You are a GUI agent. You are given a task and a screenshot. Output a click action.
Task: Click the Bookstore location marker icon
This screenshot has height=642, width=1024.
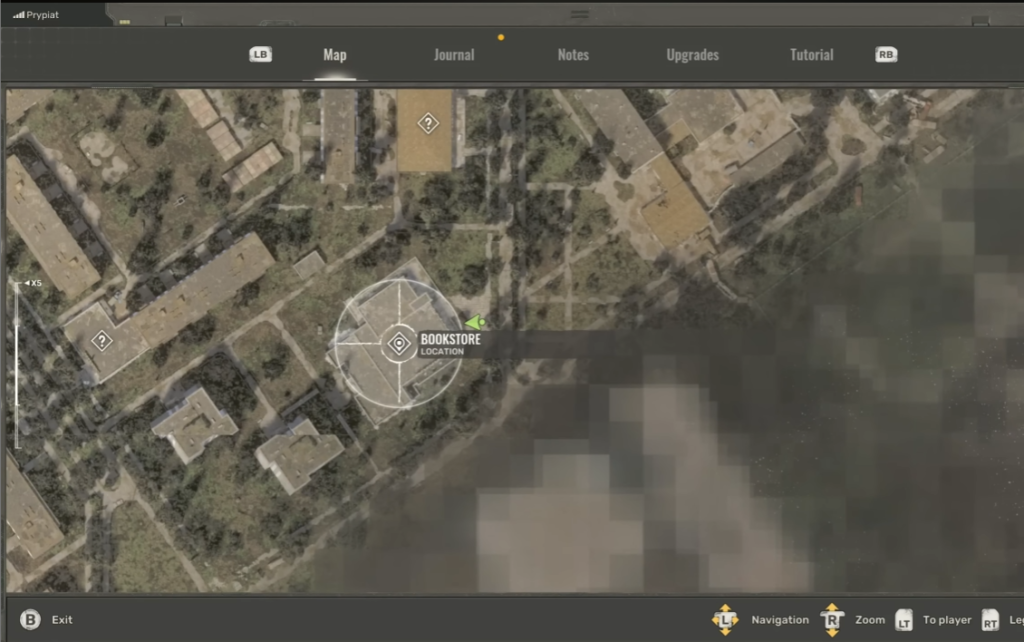398,344
